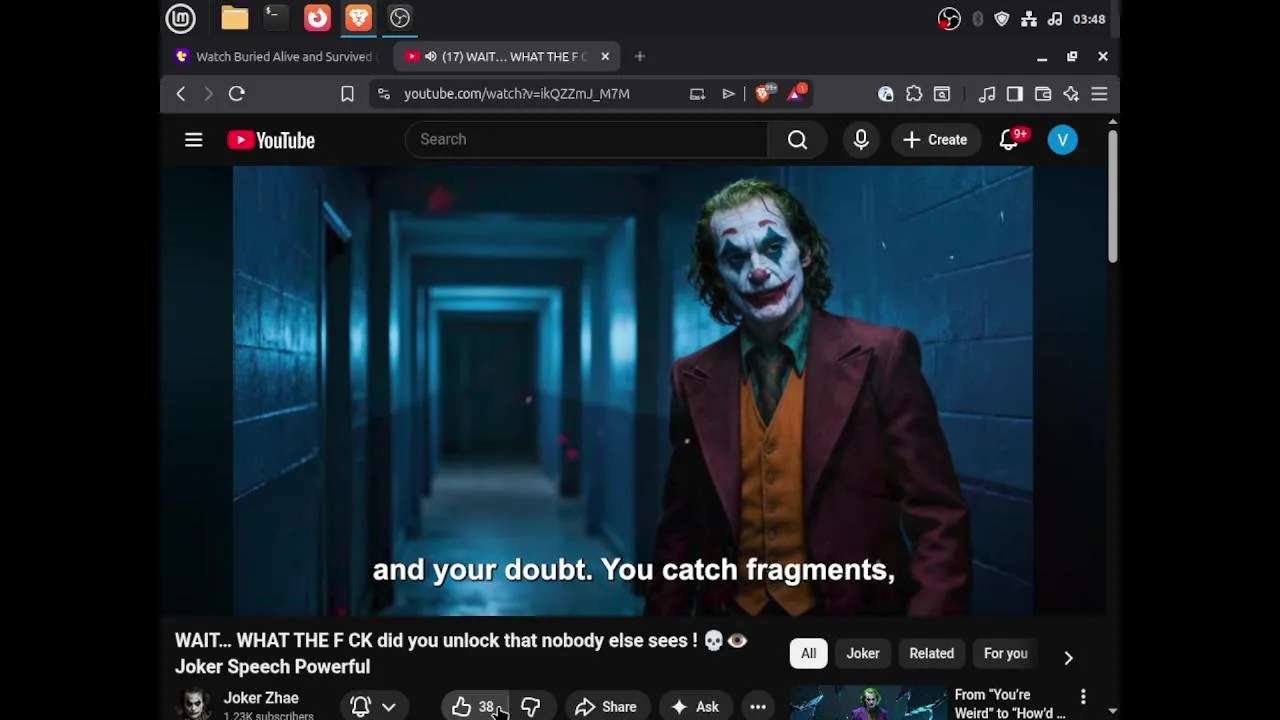Click the Brave playlist play icon
The width and height of the screenshot is (1280, 720).
click(728, 94)
